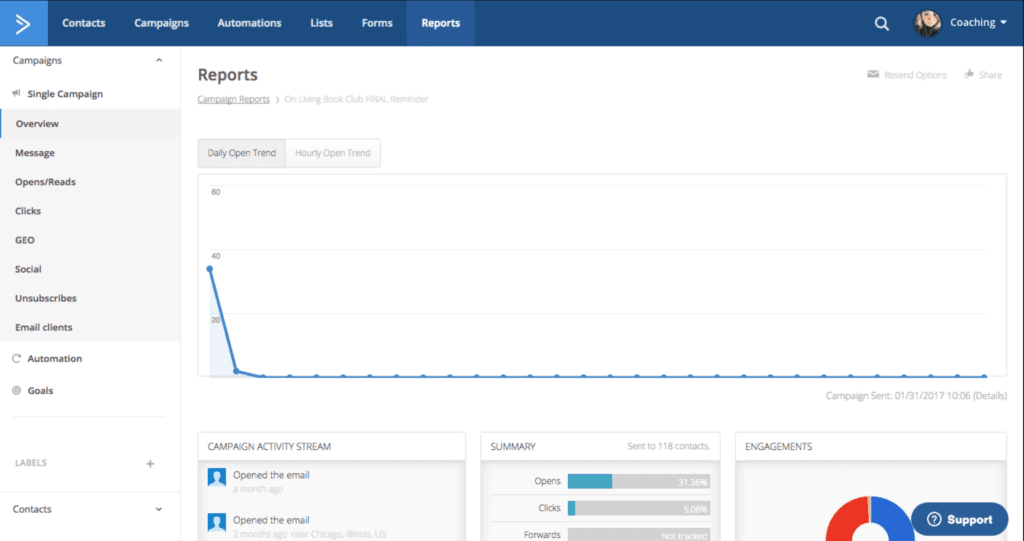Click the activity contact icon near Chicago
1024x541 pixels.
pos(217,522)
